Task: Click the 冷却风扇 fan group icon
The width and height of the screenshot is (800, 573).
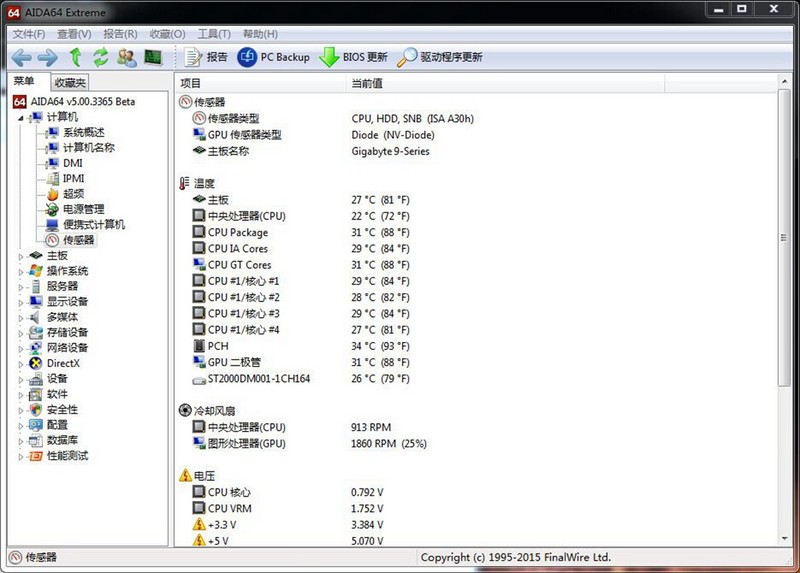Action: pos(185,410)
